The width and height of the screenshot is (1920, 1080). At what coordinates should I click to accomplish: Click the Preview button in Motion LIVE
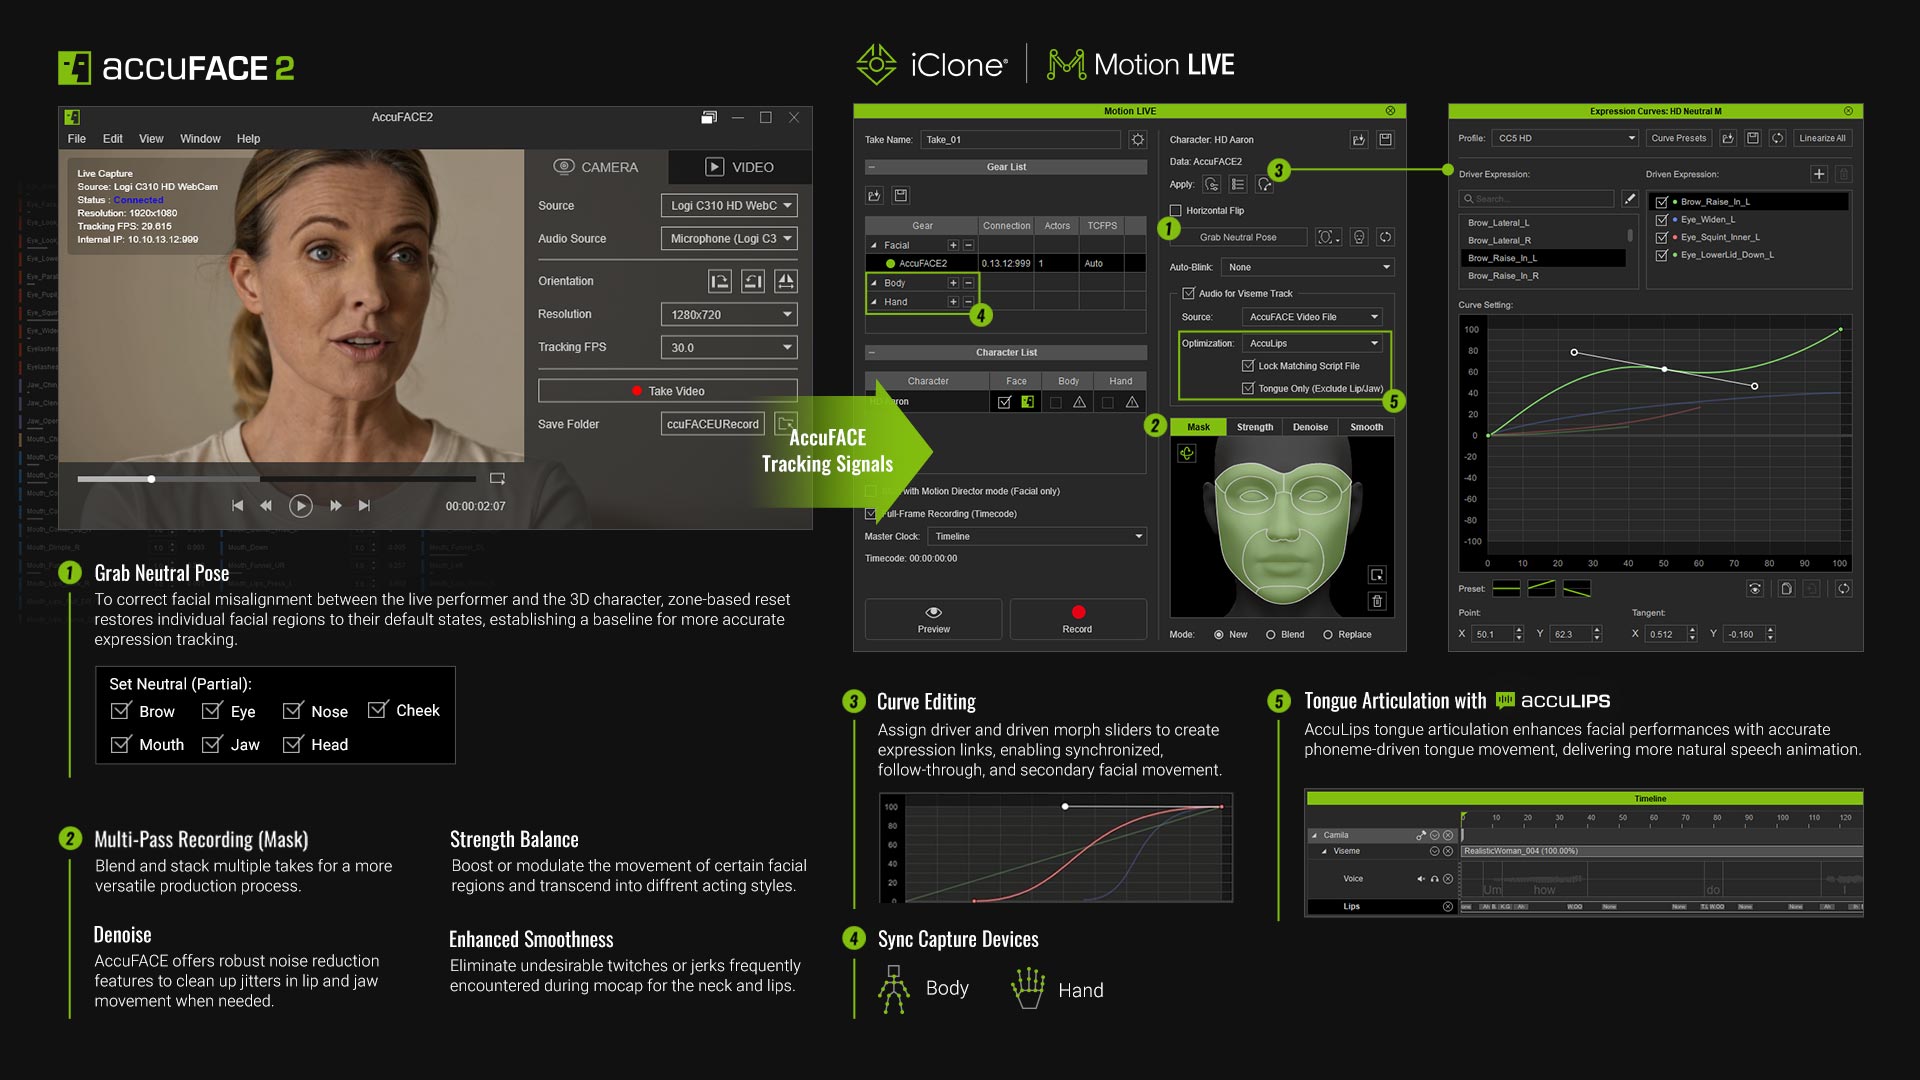click(x=933, y=619)
